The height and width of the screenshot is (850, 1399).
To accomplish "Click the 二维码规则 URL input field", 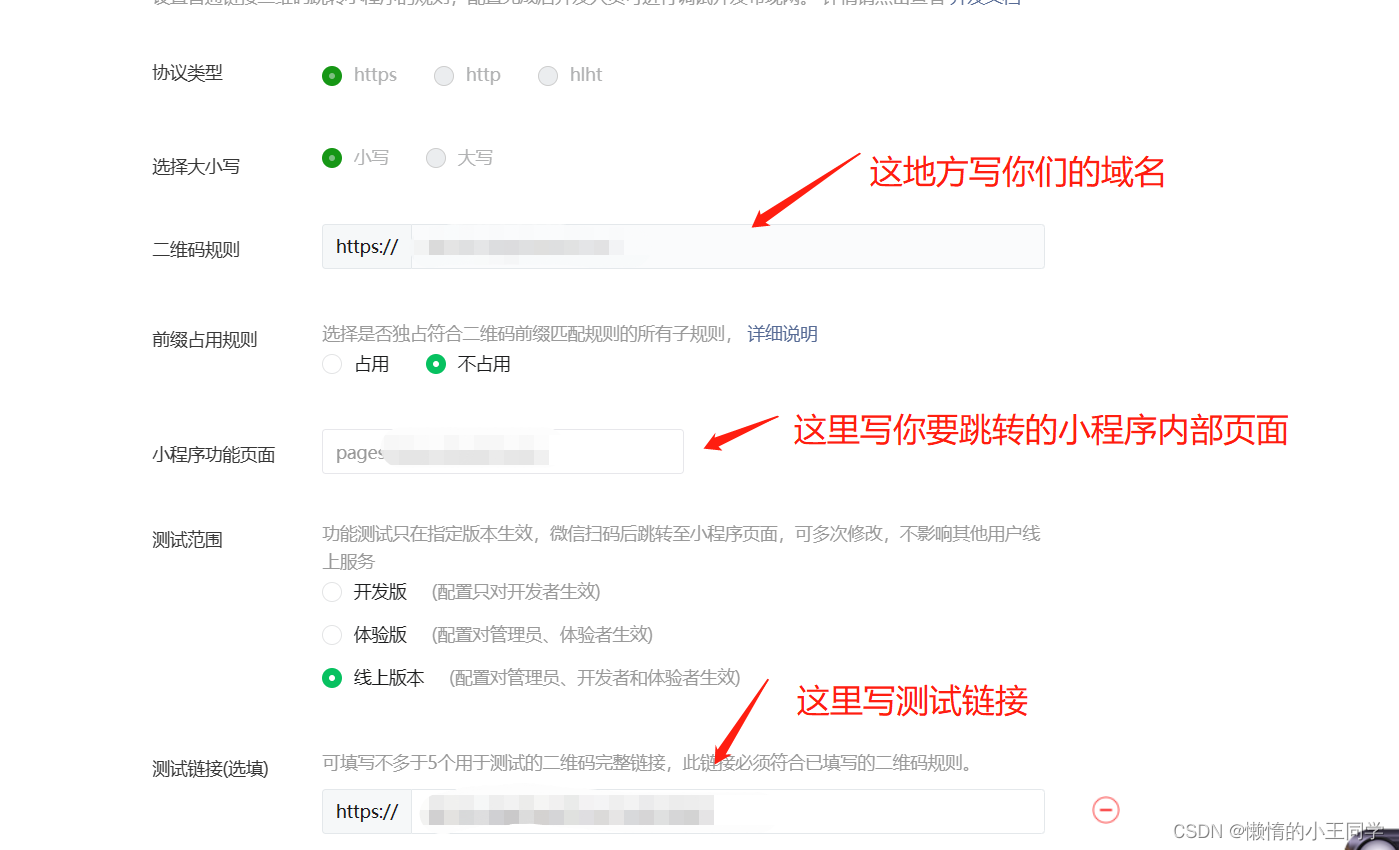I will pyautogui.click(x=728, y=246).
